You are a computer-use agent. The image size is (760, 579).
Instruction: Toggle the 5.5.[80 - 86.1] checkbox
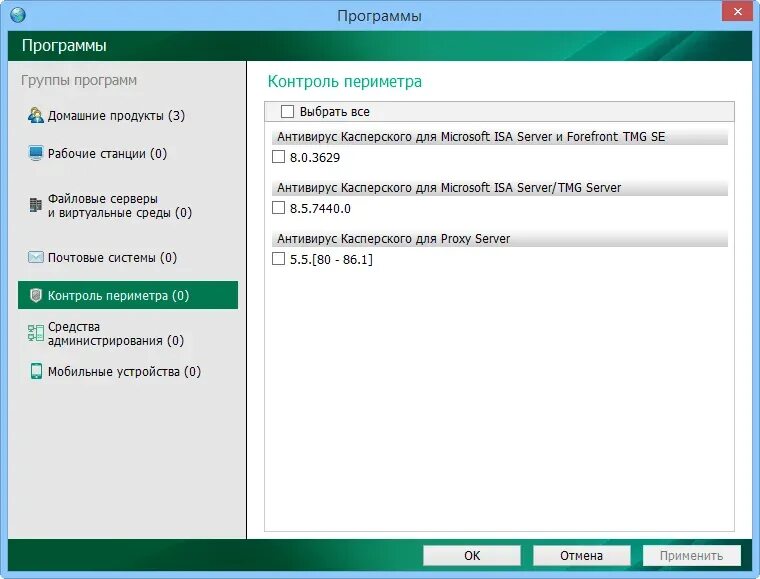pos(278,259)
